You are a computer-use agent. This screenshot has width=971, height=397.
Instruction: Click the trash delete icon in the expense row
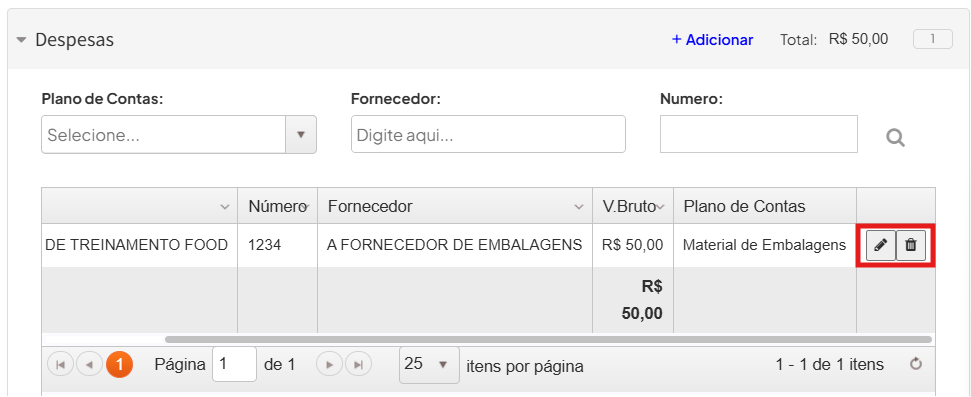[x=911, y=245]
